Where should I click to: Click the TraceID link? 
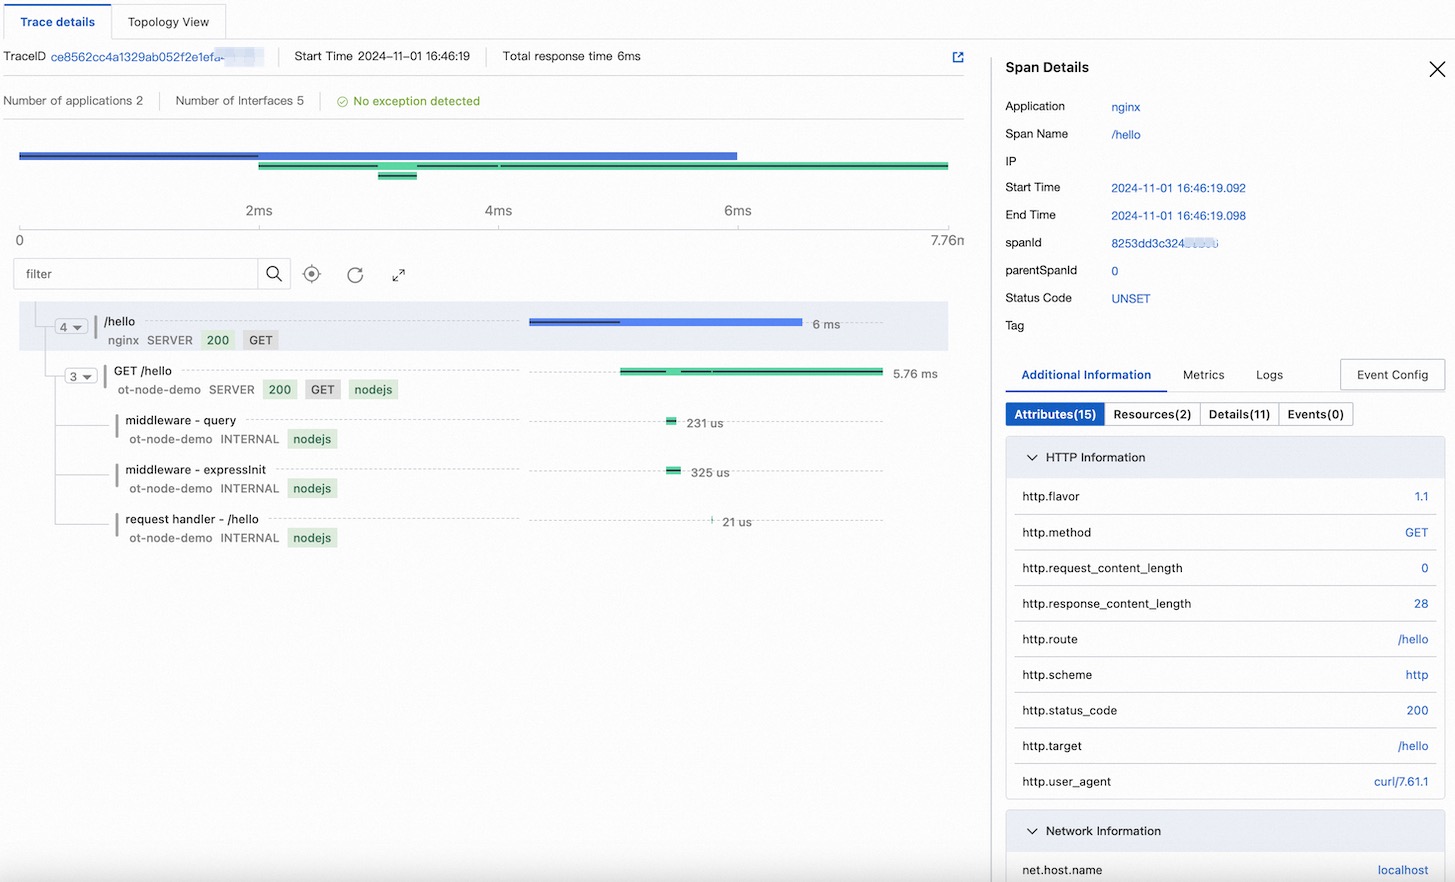pos(137,57)
